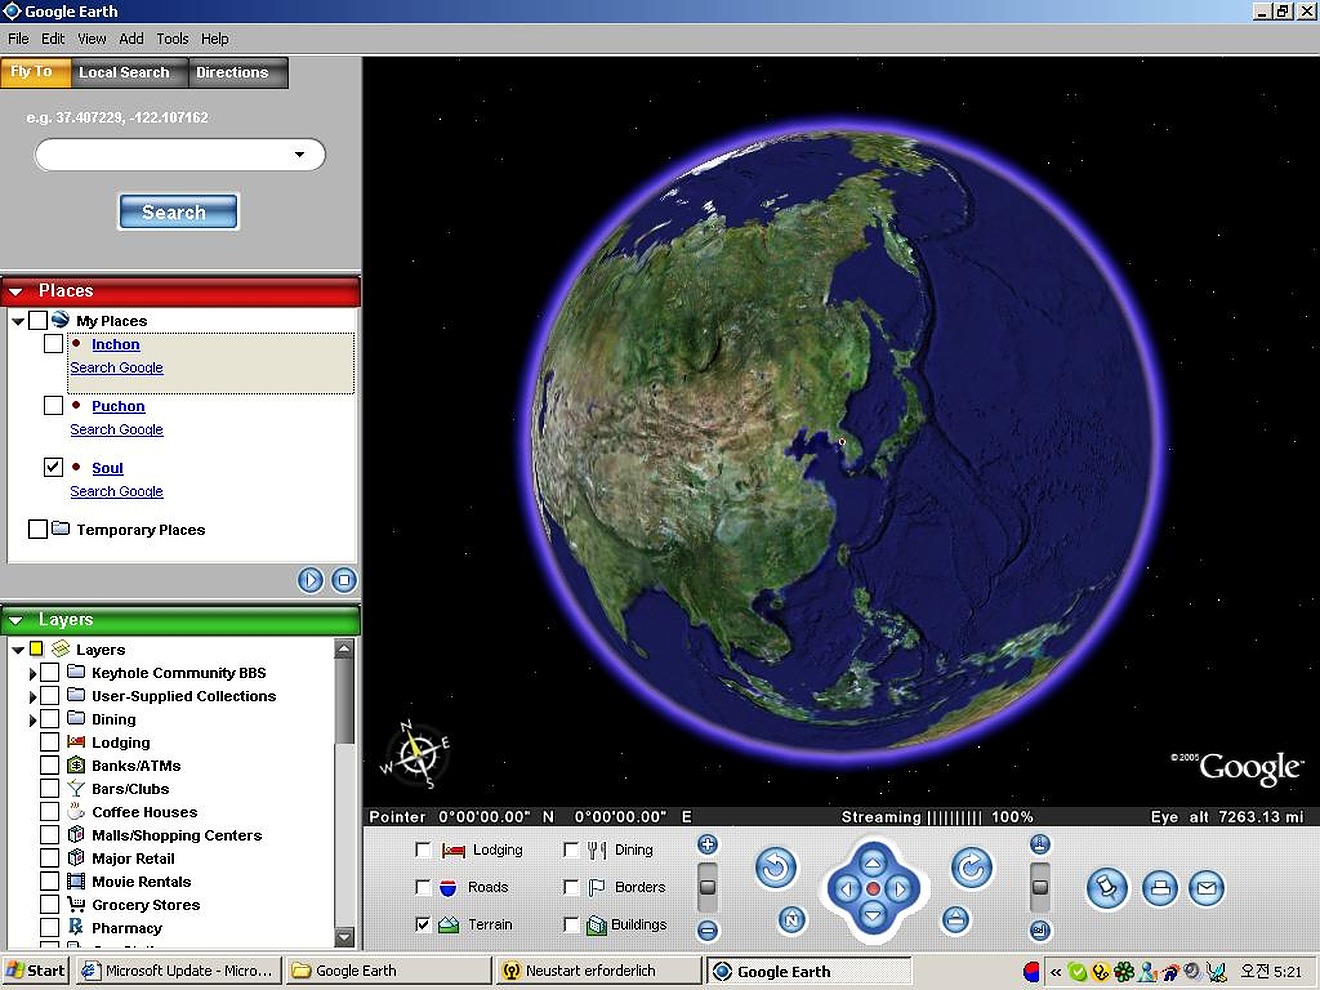Enable the Buildings checkbox
The image size is (1320, 990).
tap(571, 924)
